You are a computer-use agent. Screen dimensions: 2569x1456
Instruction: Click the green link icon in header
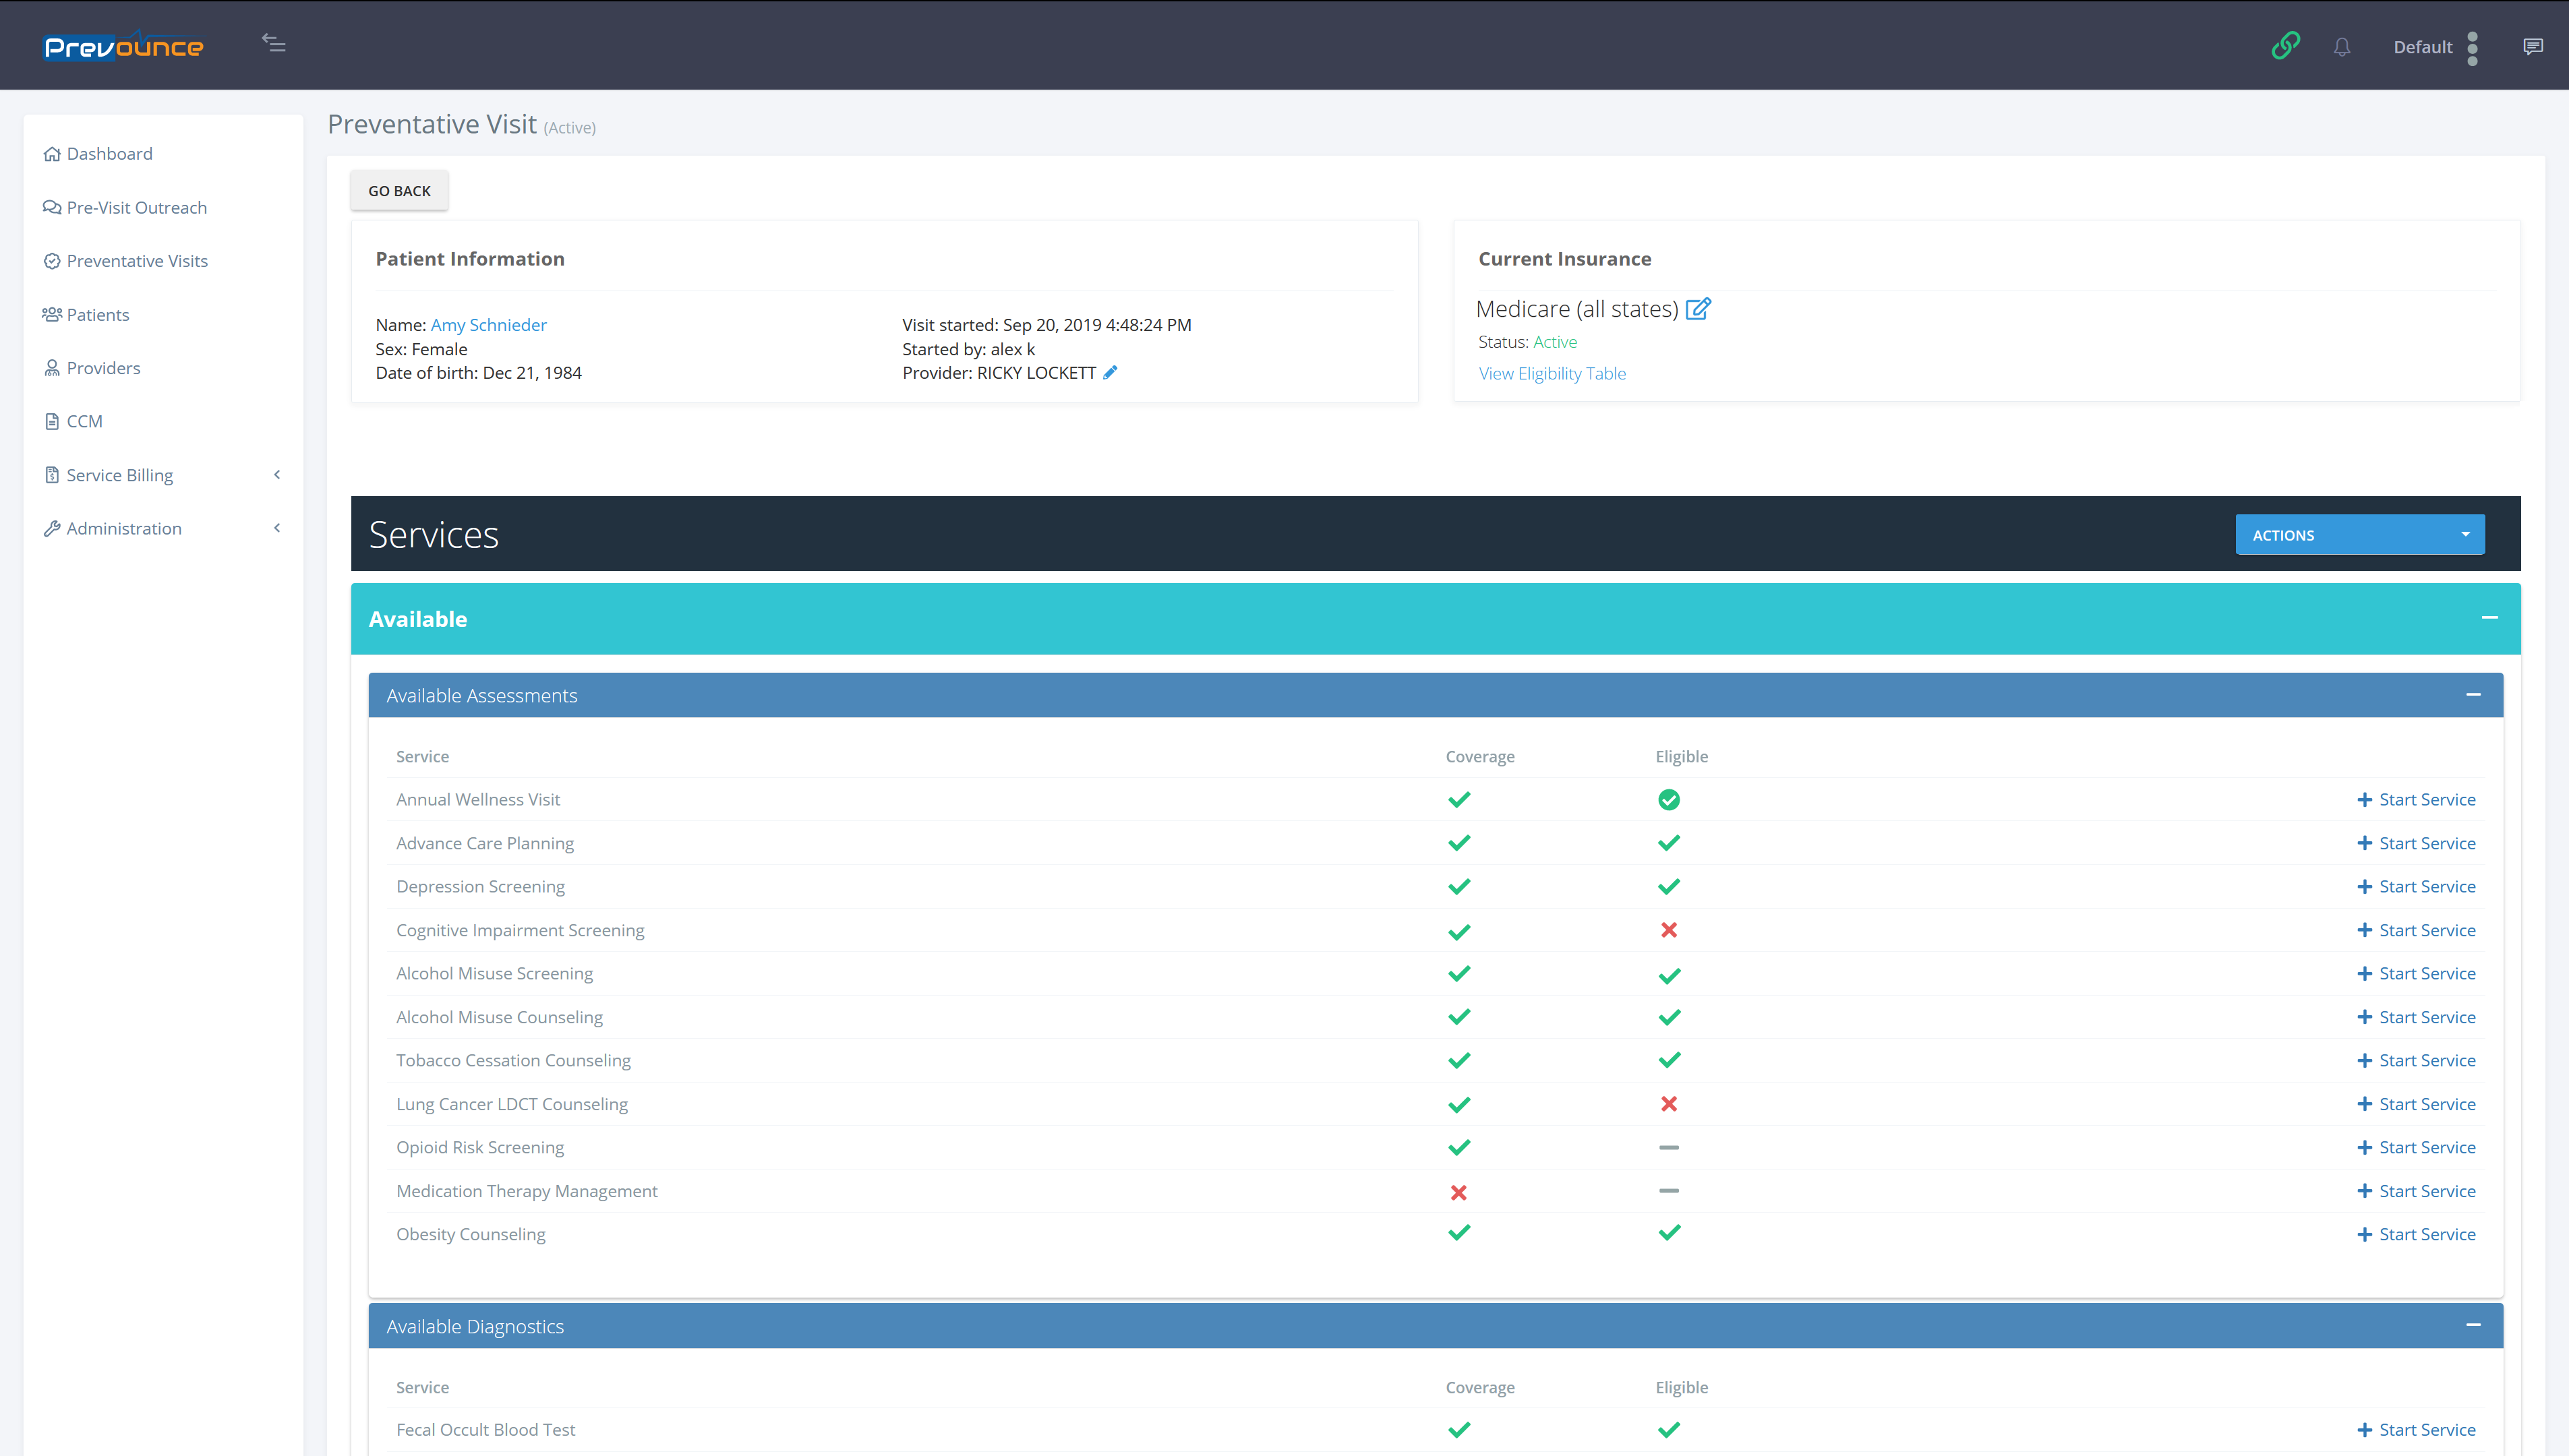click(x=2285, y=46)
